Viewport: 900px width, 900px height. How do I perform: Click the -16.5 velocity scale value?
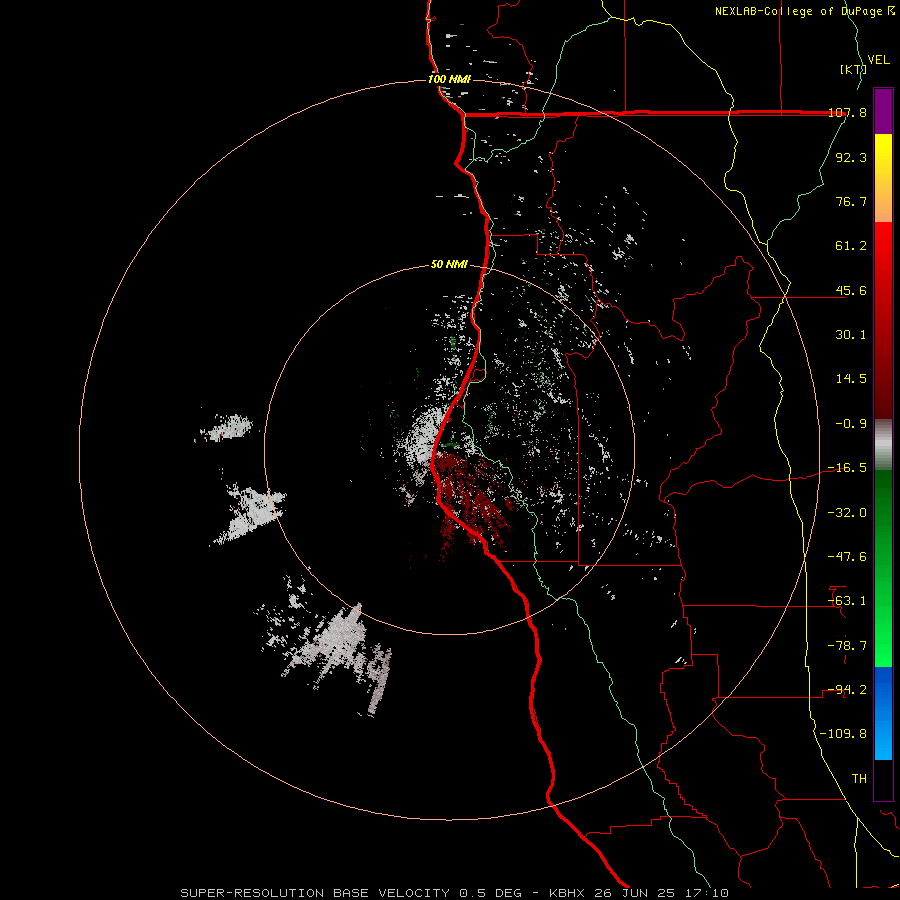pos(848,468)
